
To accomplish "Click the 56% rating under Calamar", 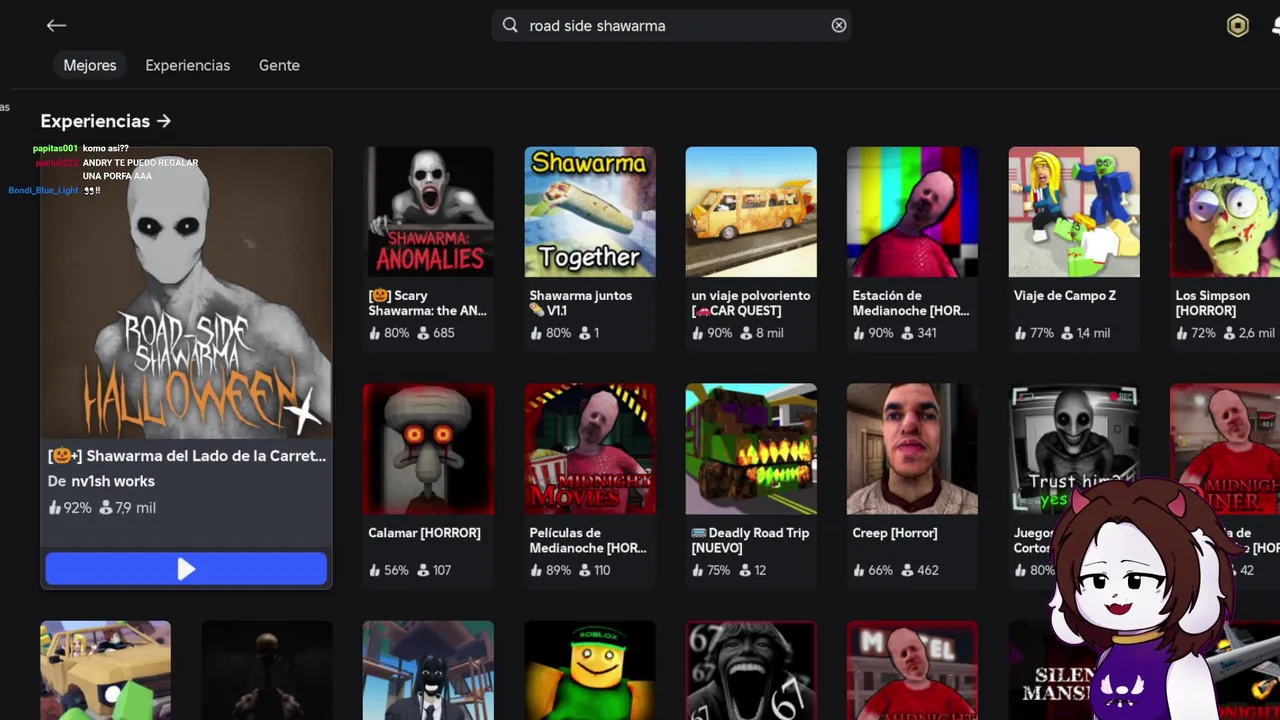I will coord(389,570).
